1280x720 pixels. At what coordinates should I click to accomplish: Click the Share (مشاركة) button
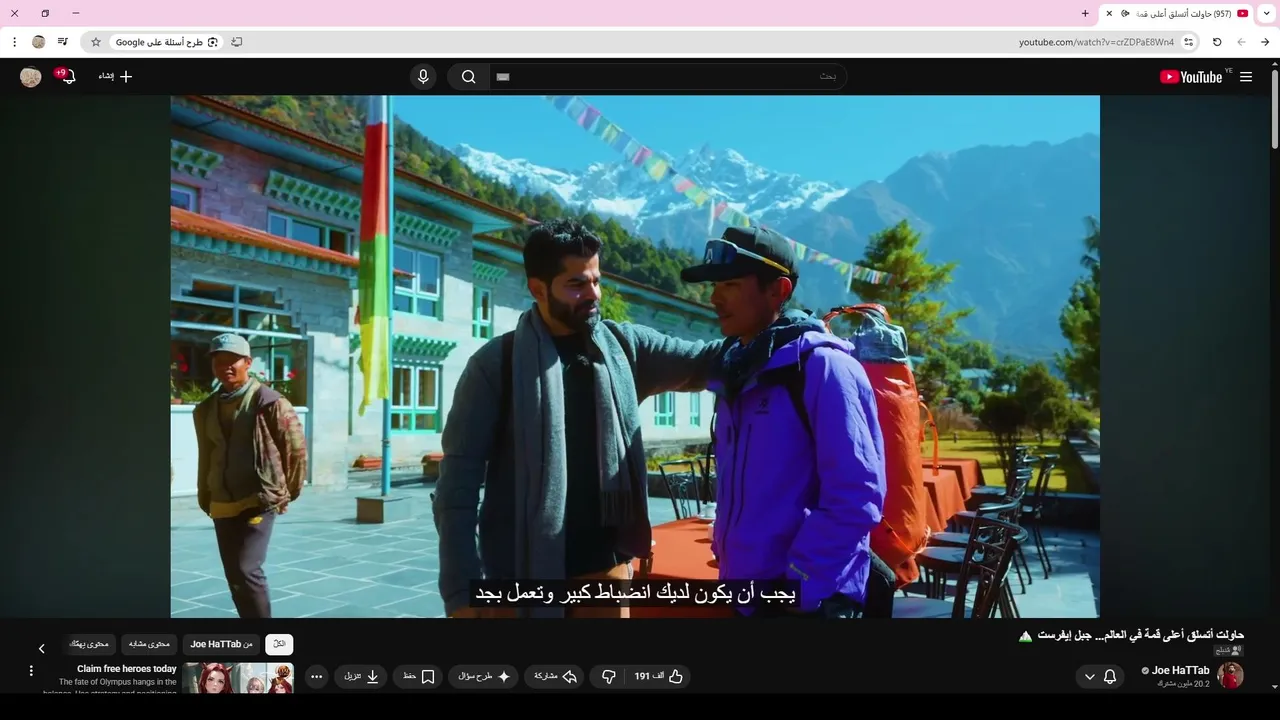555,677
